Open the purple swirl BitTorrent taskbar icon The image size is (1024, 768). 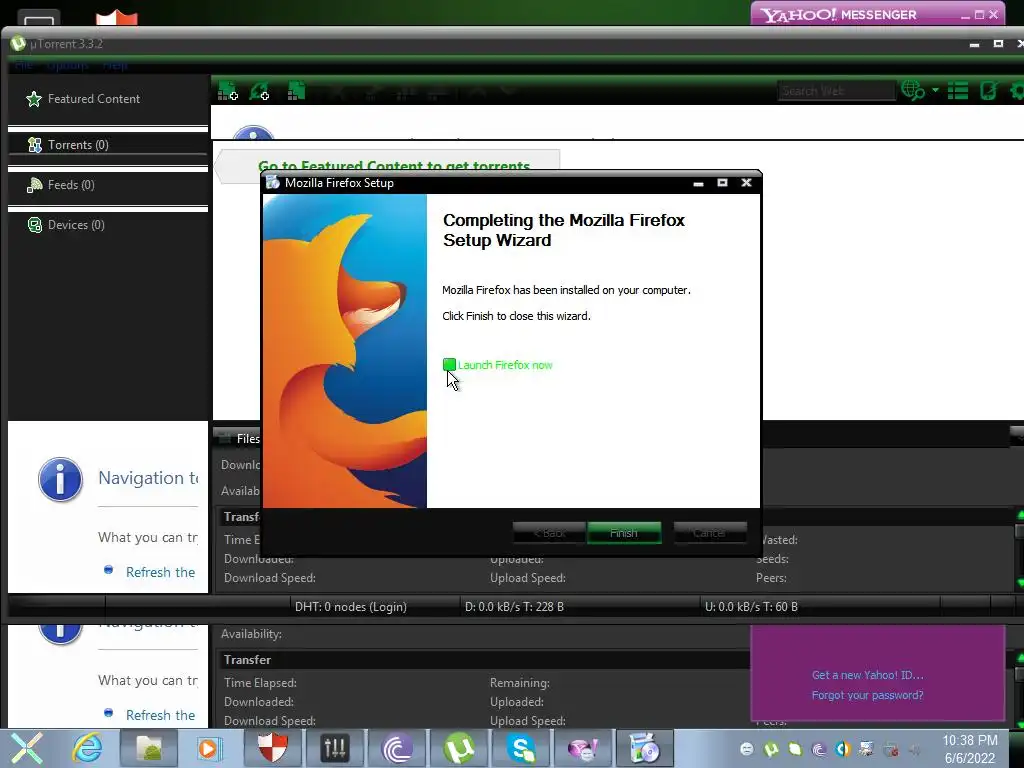[396, 748]
